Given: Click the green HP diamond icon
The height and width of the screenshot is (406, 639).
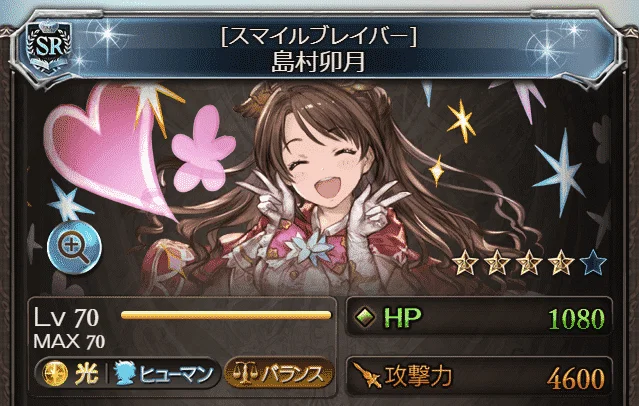Looking at the screenshot, I should 365,317.
